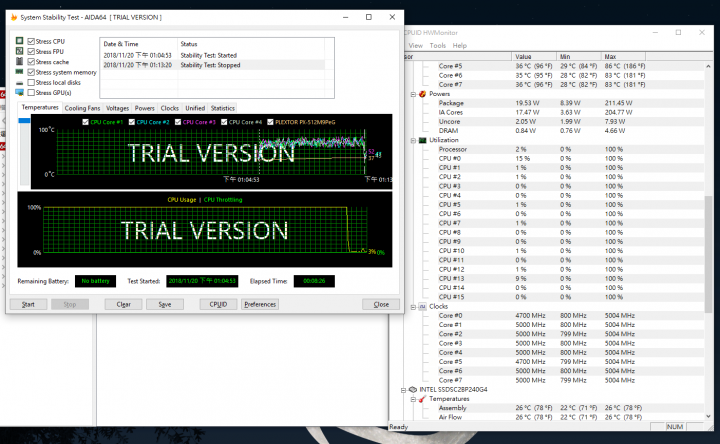Uncheck CPU Core #4 in temperature graph
Viewport: 720px width, 444px height.
click(224, 122)
